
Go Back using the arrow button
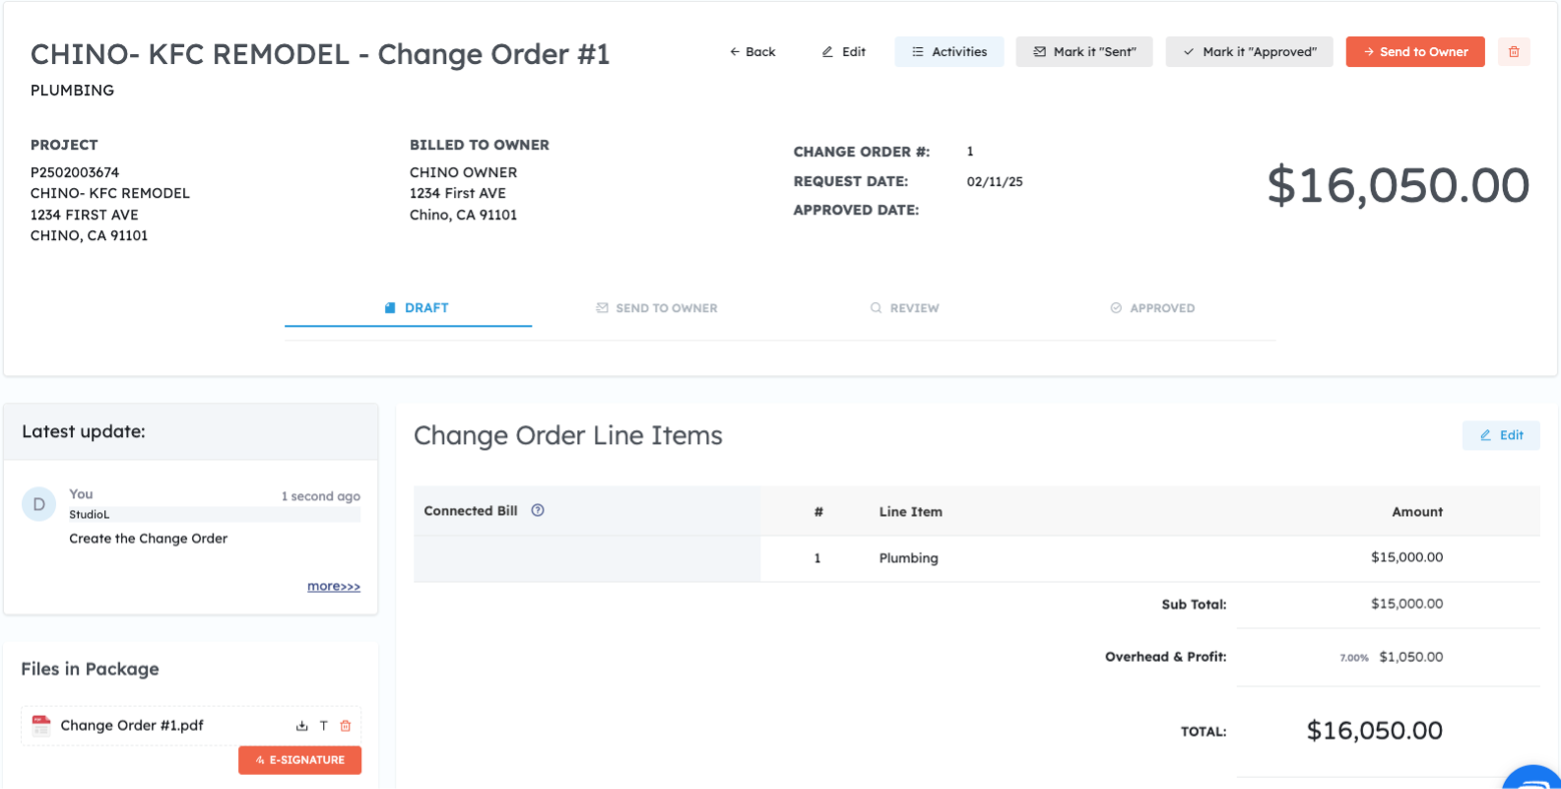point(752,52)
